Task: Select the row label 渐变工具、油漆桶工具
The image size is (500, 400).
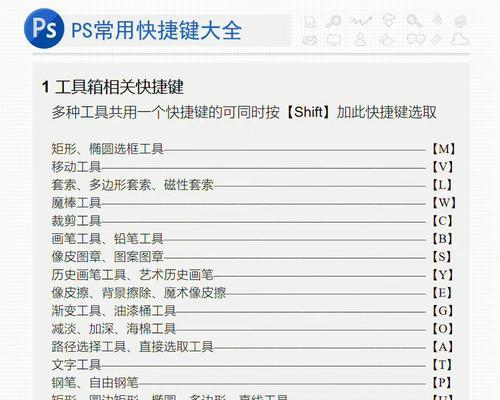Action: (114, 311)
